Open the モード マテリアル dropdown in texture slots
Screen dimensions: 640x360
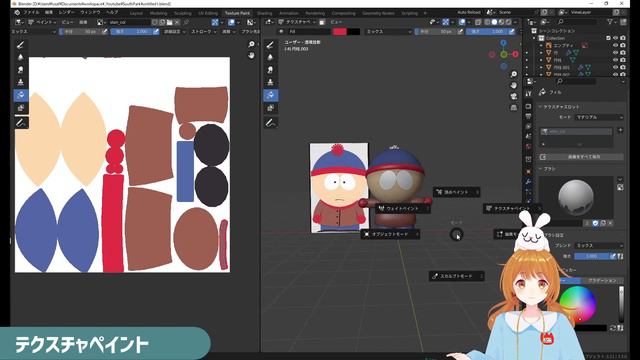point(599,117)
